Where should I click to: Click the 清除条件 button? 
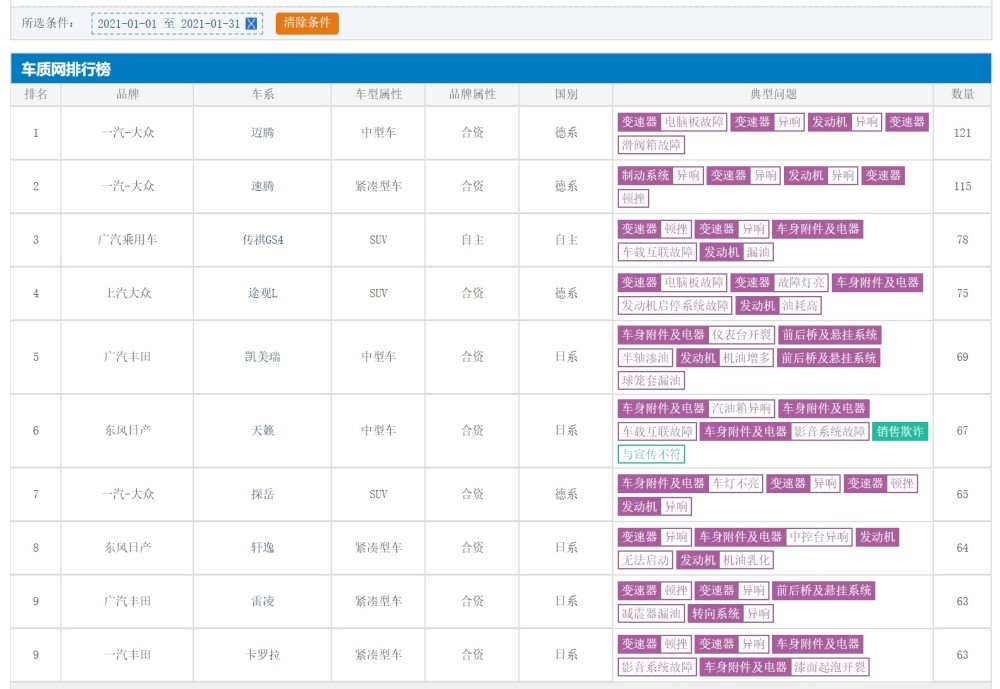coord(307,23)
